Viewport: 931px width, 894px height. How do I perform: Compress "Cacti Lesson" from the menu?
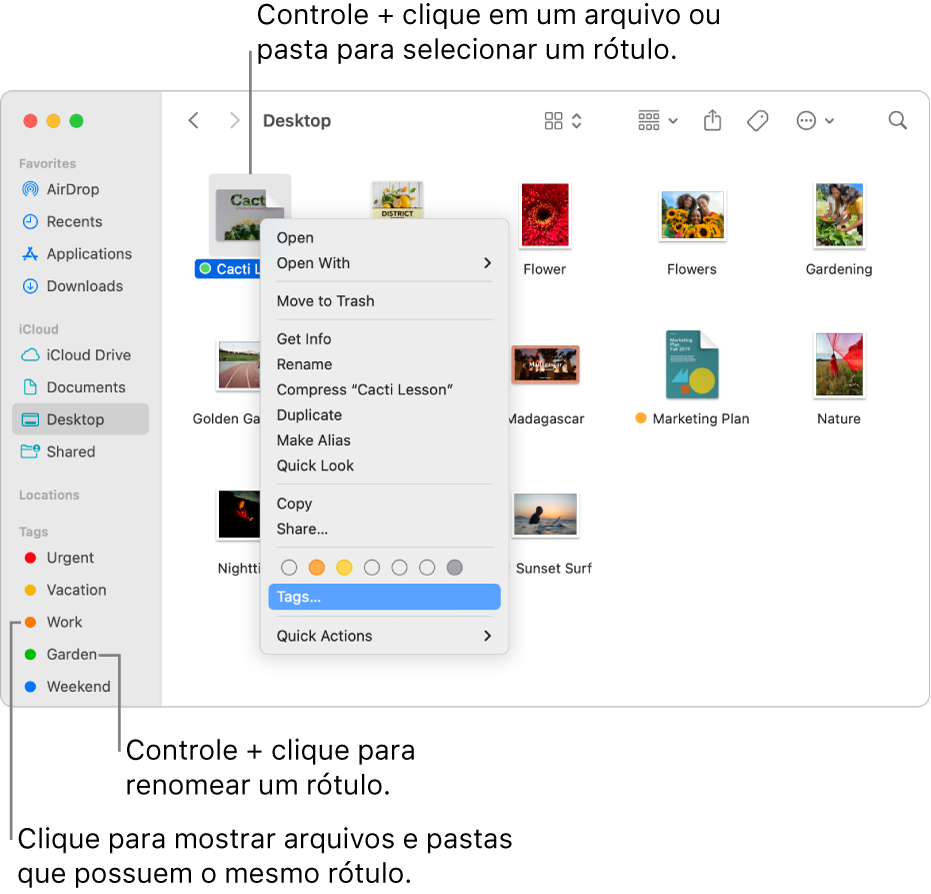(x=384, y=389)
